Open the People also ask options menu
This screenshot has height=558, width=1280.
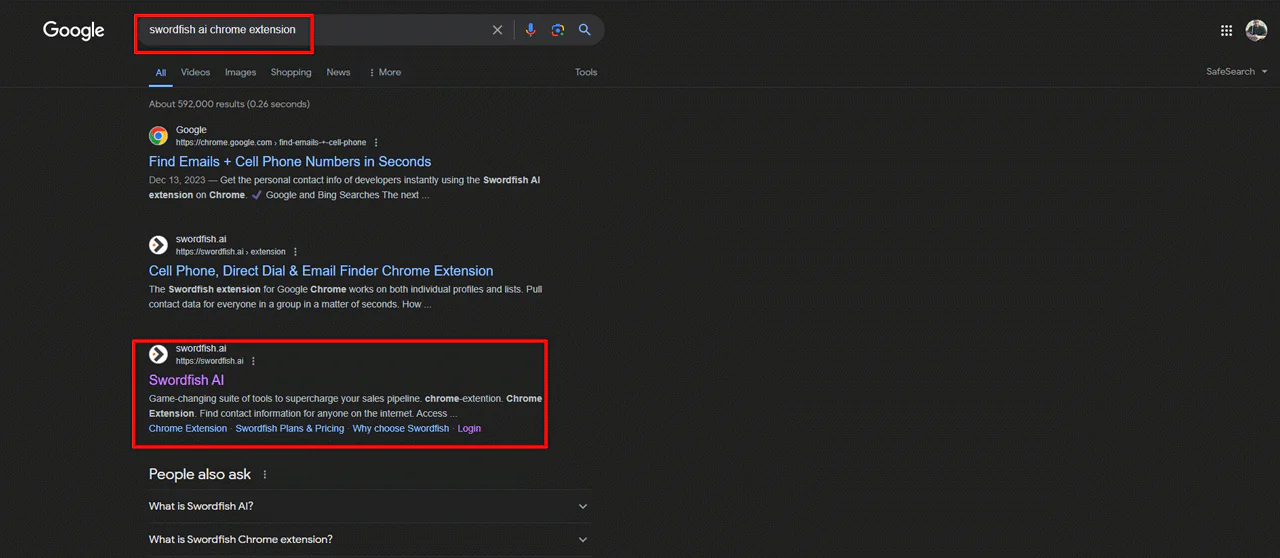click(x=265, y=475)
